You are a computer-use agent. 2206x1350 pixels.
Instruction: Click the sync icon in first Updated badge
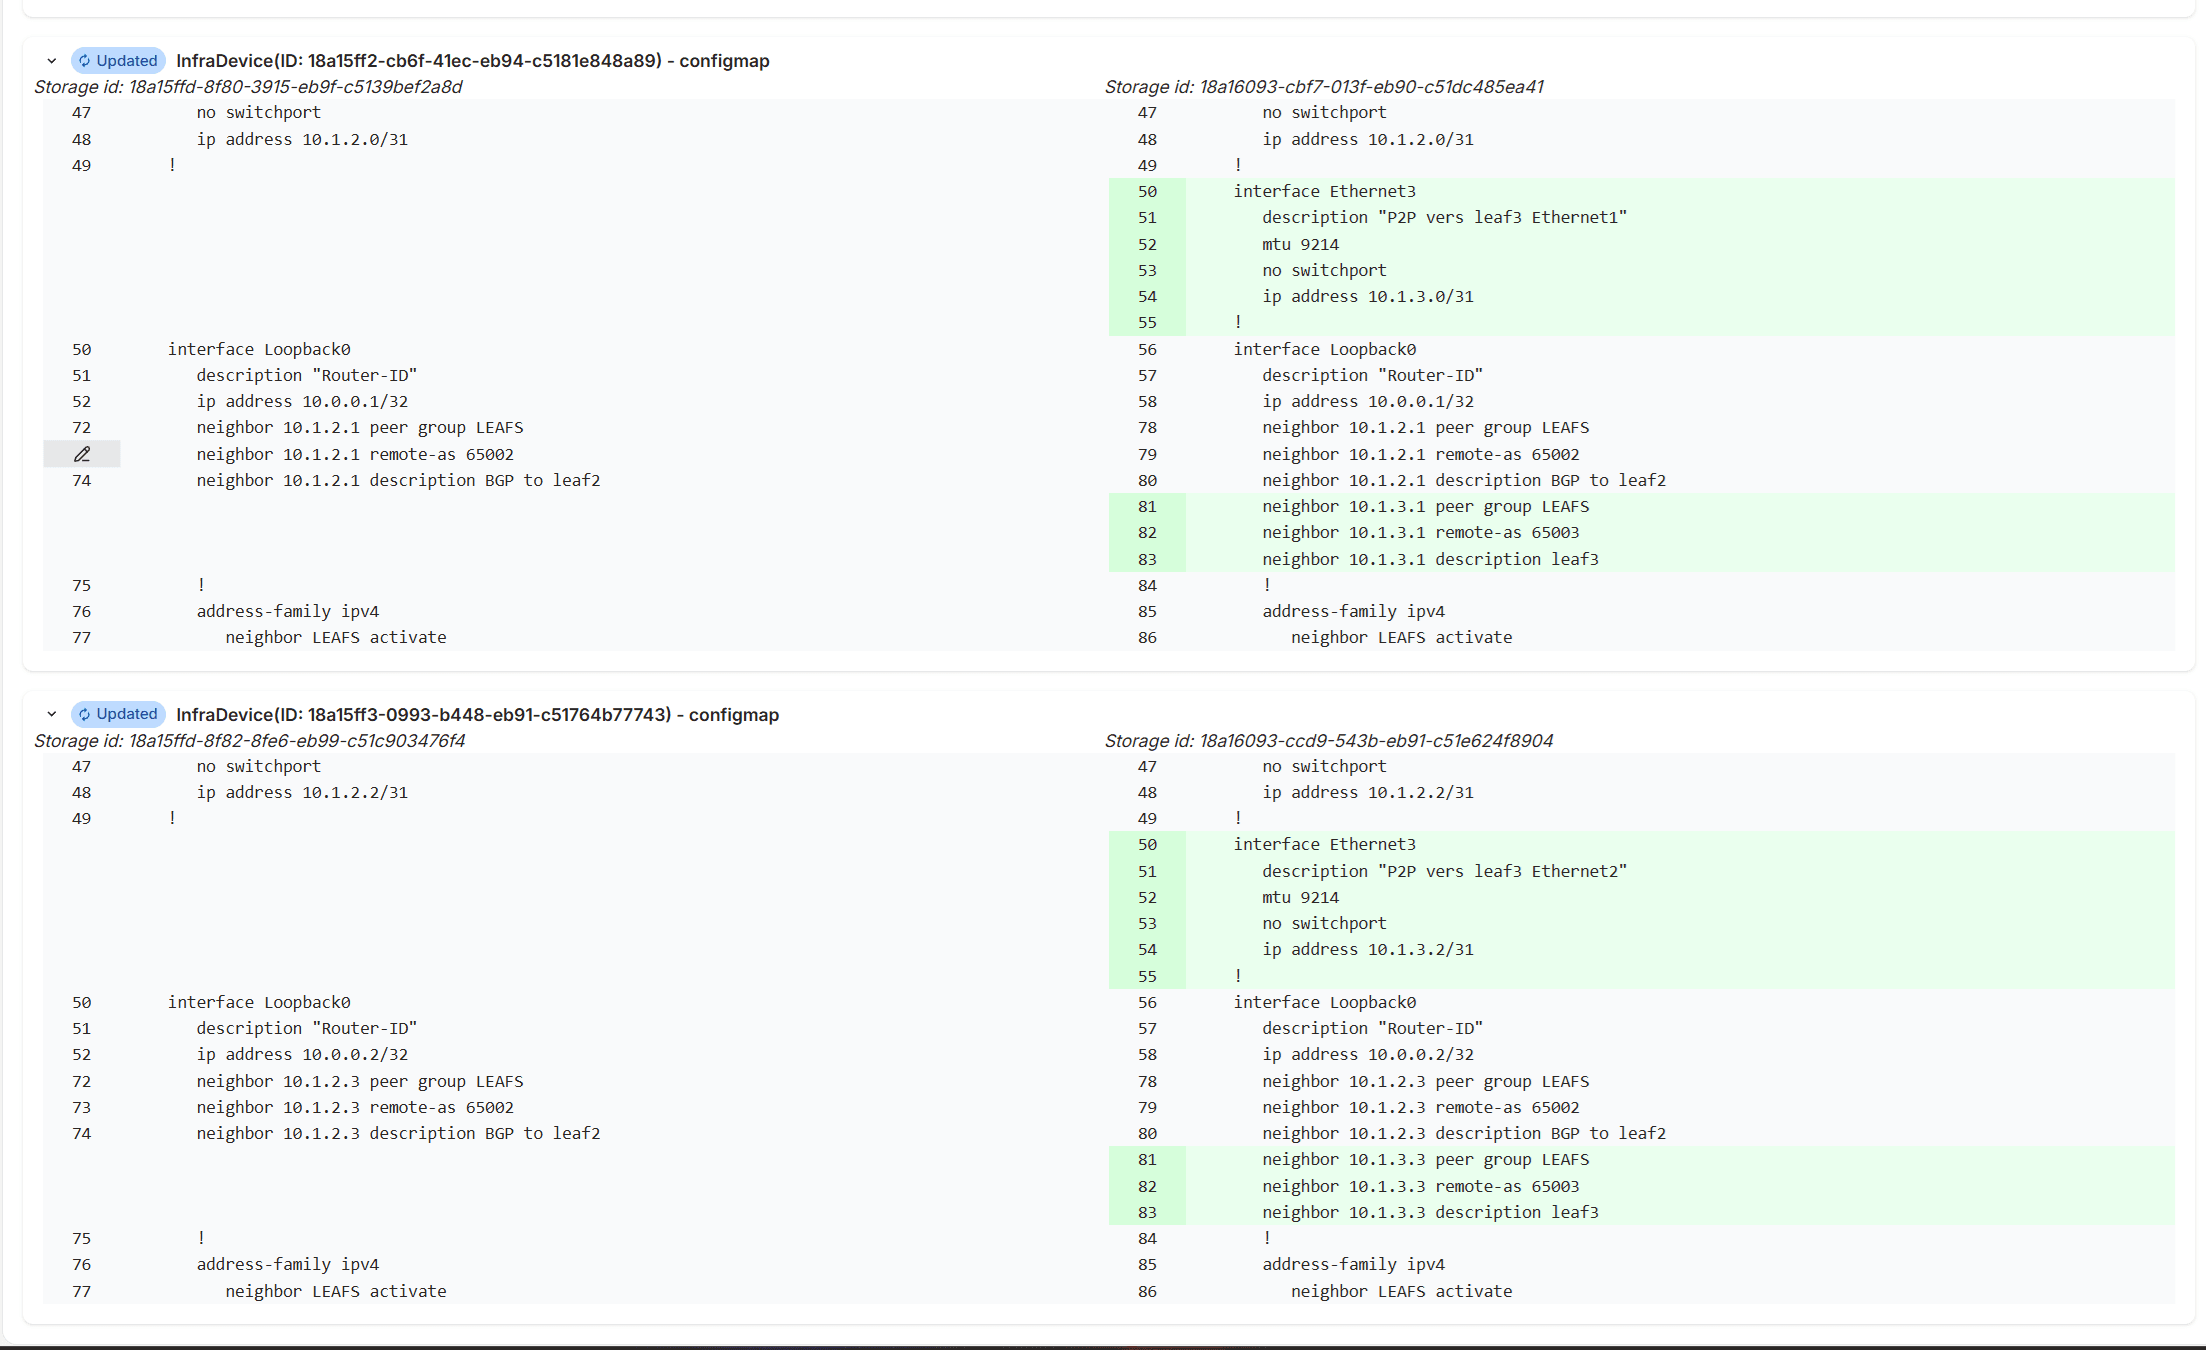[x=85, y=61]
